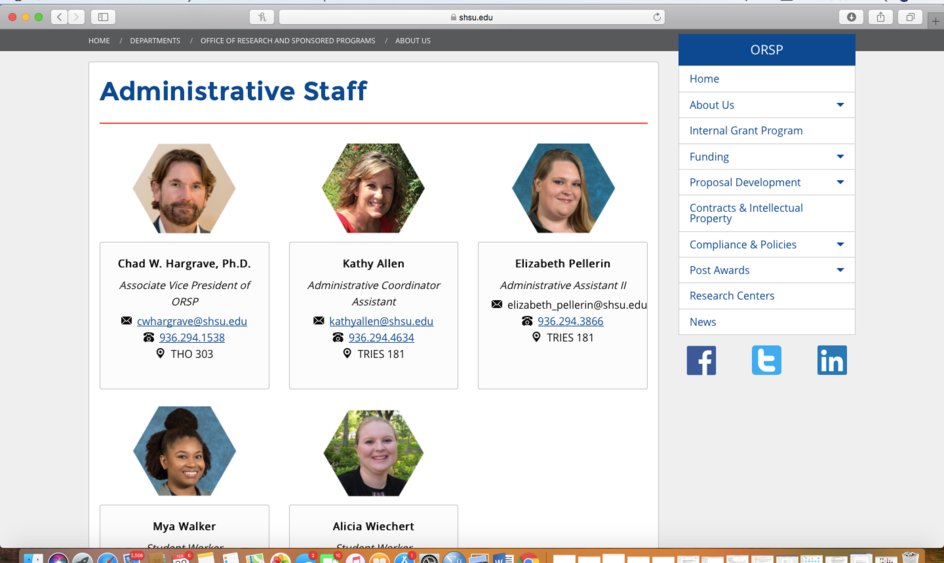Call Kathy Allen at 936.294.4634
The image size is (944, 563).
381,337
